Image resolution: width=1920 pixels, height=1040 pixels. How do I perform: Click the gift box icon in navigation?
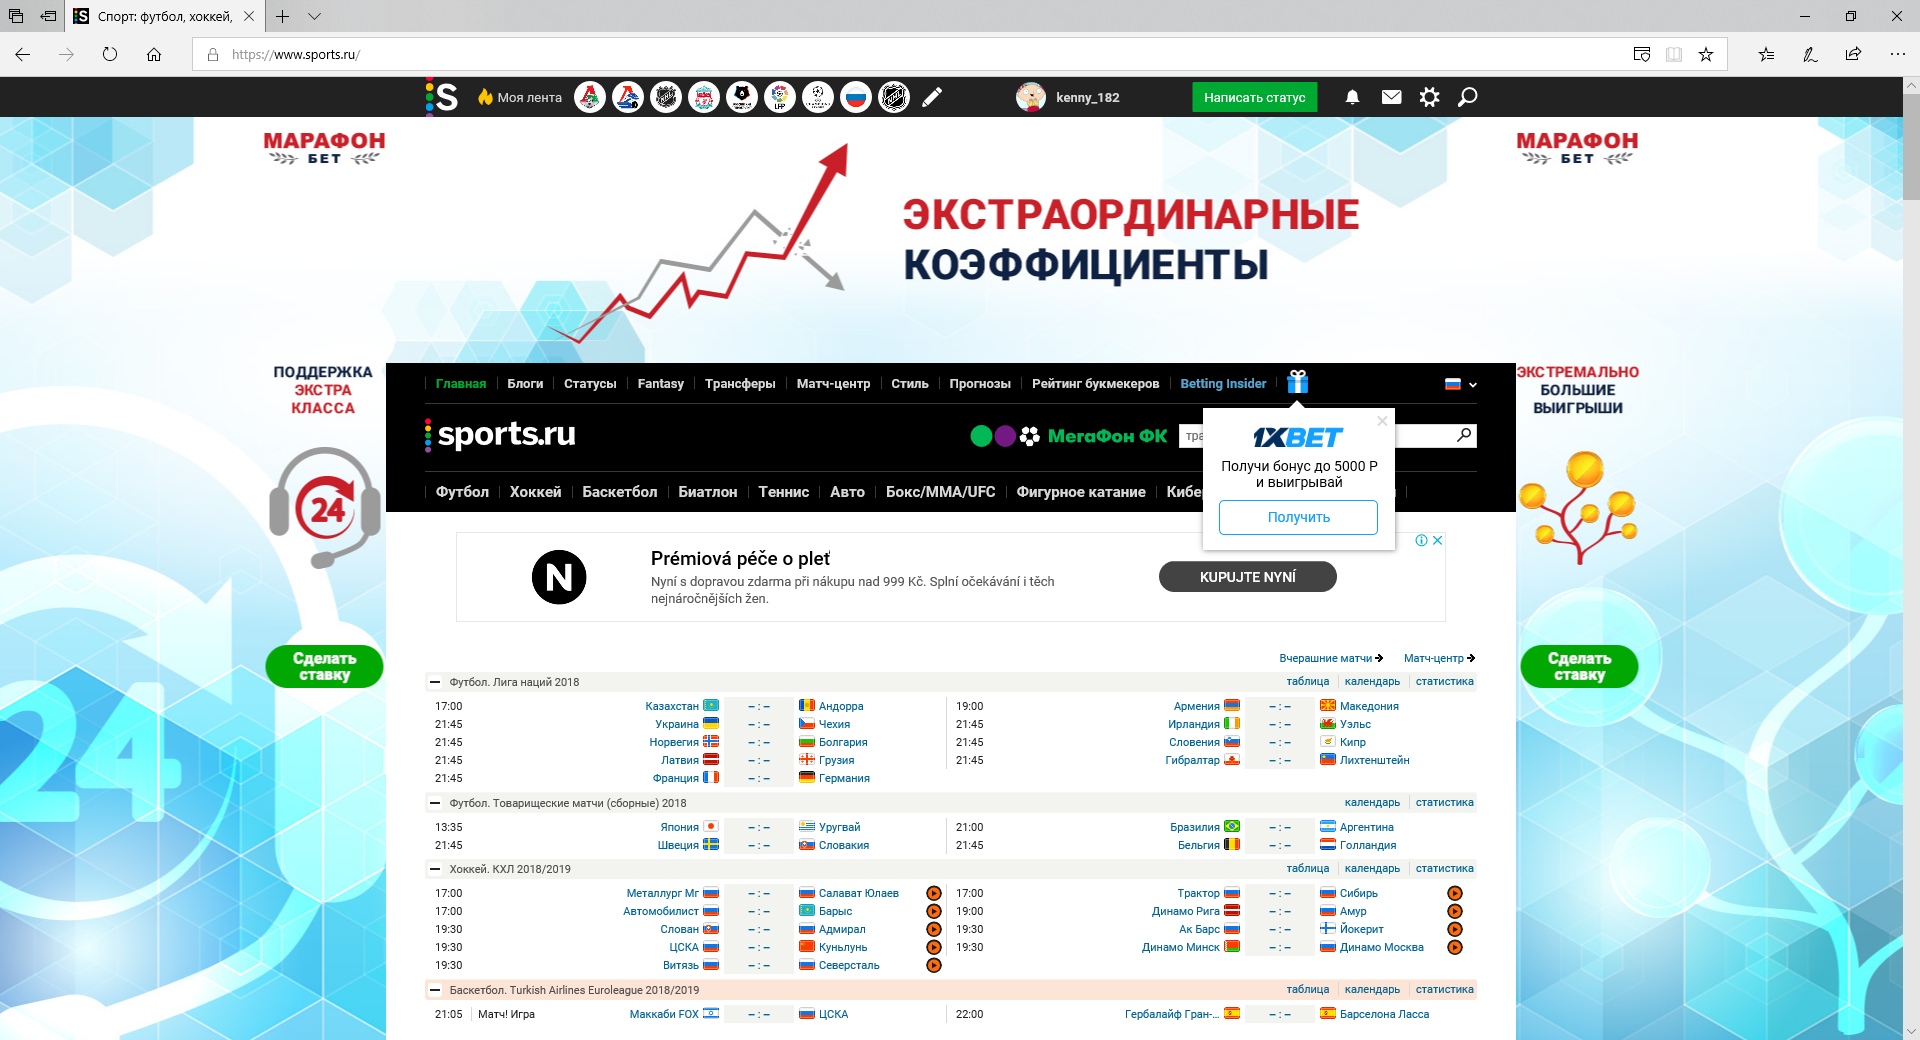pyautogui.click(x=1297, y=382)
